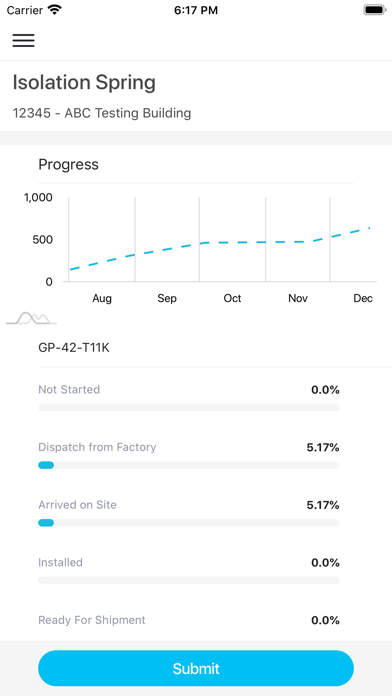Viewport: 392px width, 696px height.
Task: Select Oct on the chart axis
Action: pos(232,298)
